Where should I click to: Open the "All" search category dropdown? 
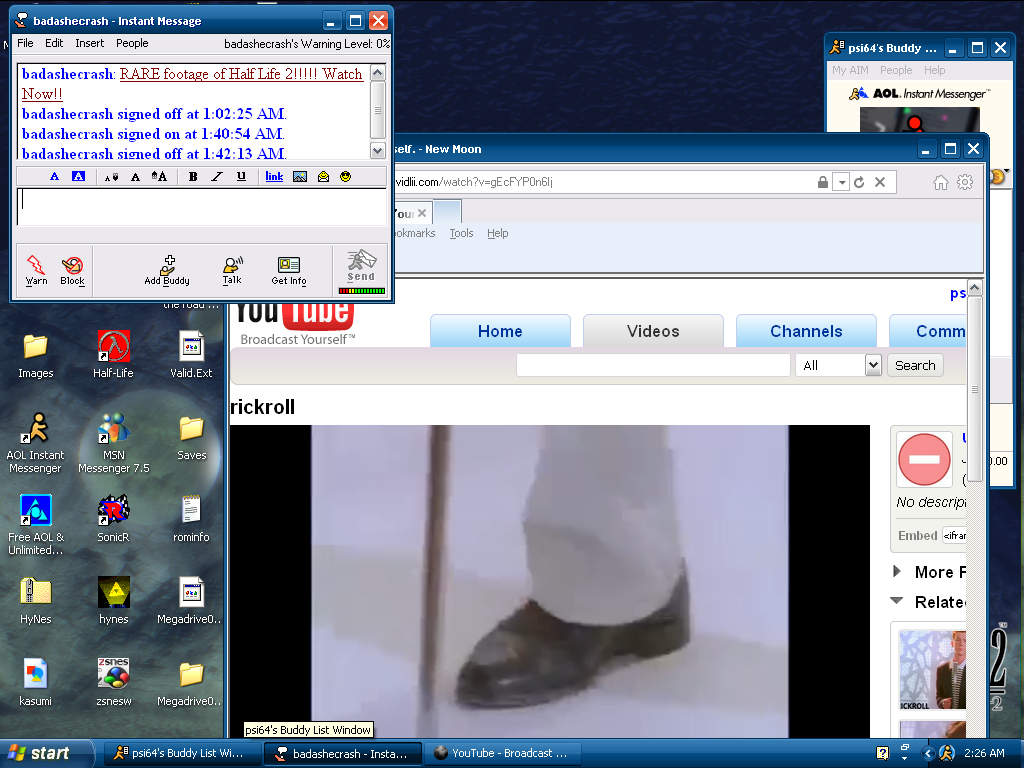pos(872,365)
